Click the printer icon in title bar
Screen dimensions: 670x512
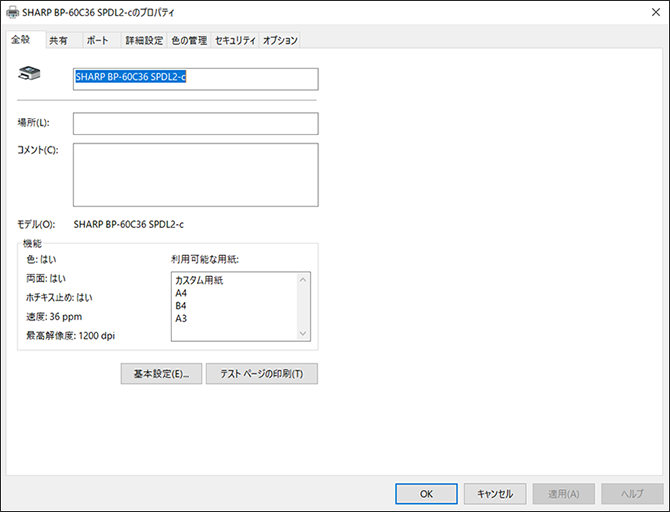(x=12, y=12)
